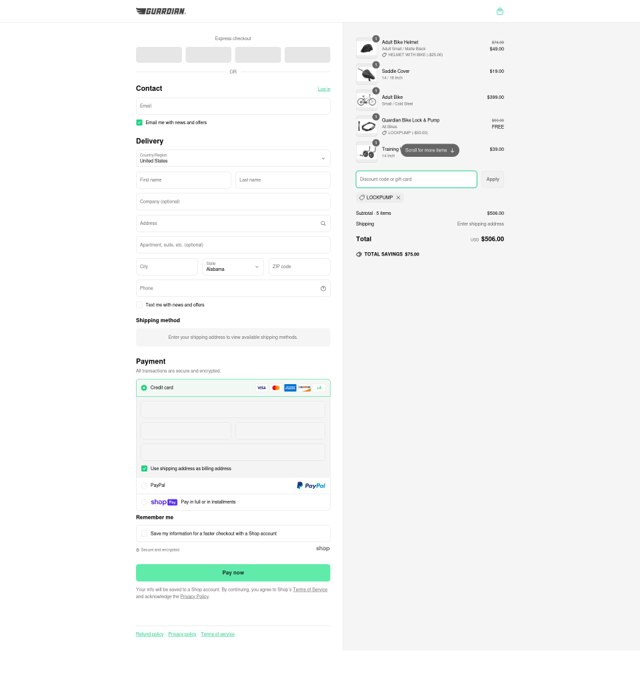Screen dimensions: 640x677
Task: Click the Guardian logo
Action: (161, 11)
